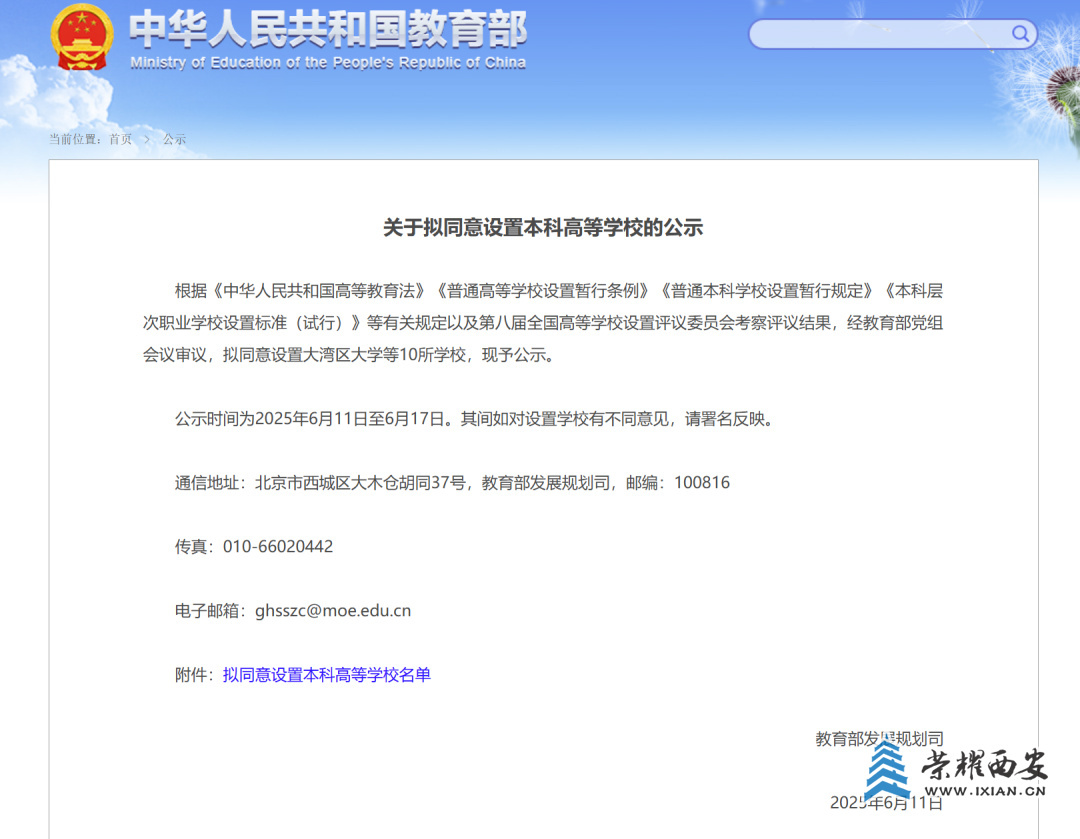
Task: Click the 中华人民共和国教育部 site title
Action: coord(328,29)
